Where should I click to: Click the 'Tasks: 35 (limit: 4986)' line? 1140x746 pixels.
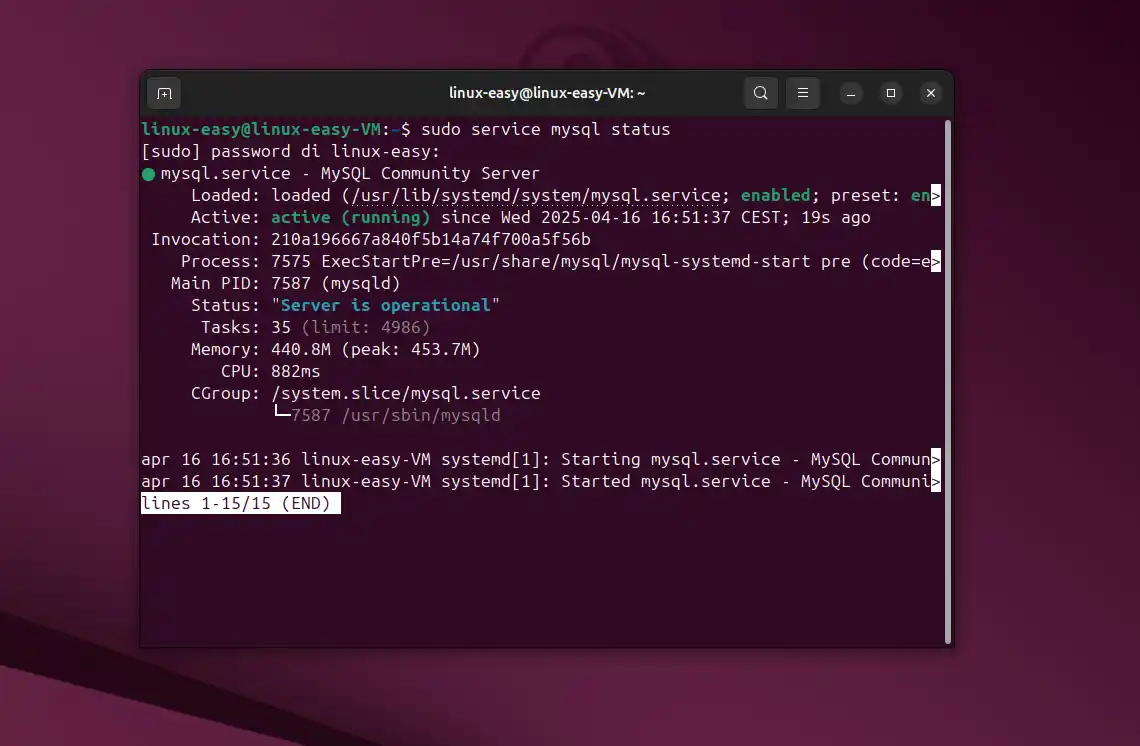tap(316, 327)
